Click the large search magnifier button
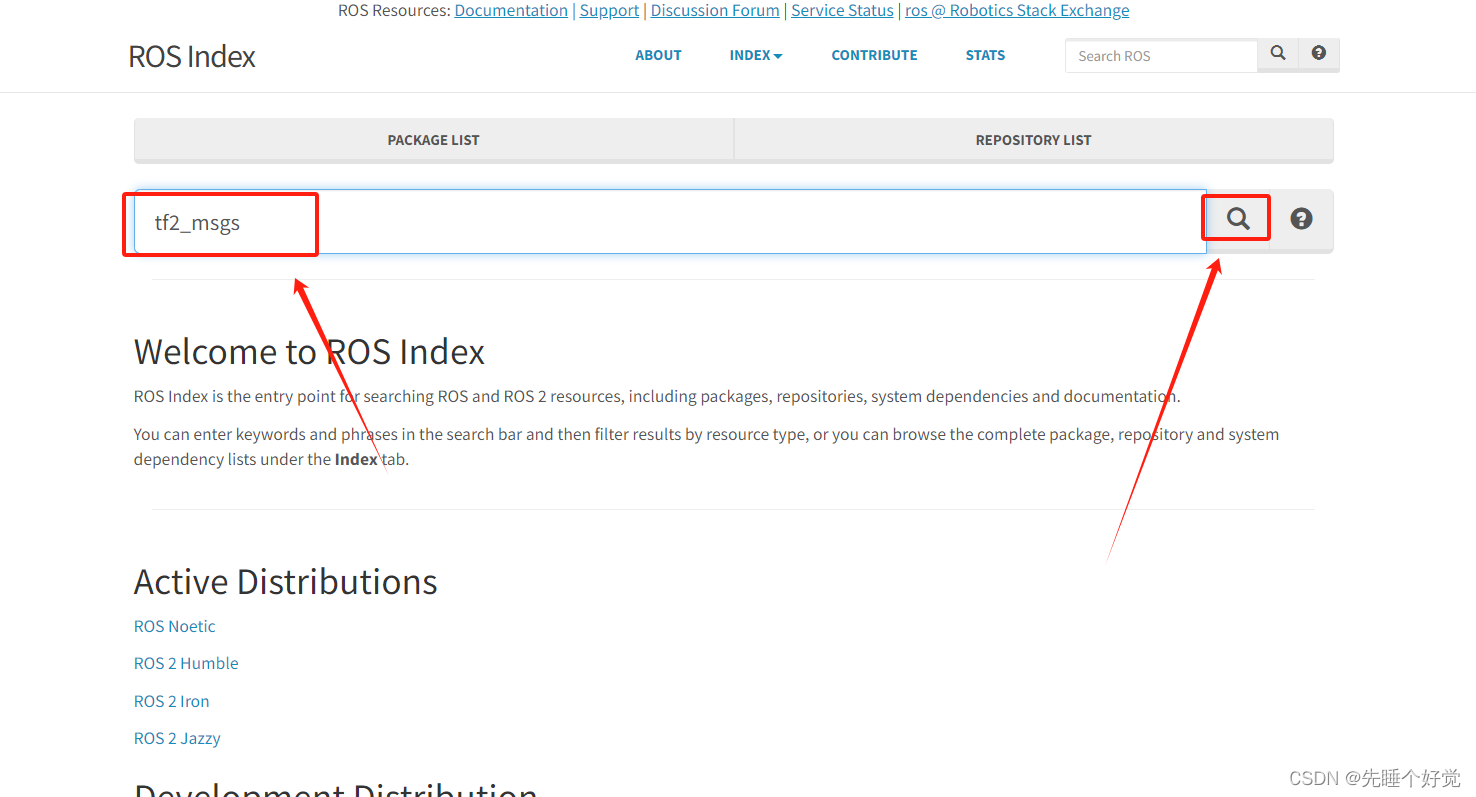1476x797 pixels. (1238, 219)
